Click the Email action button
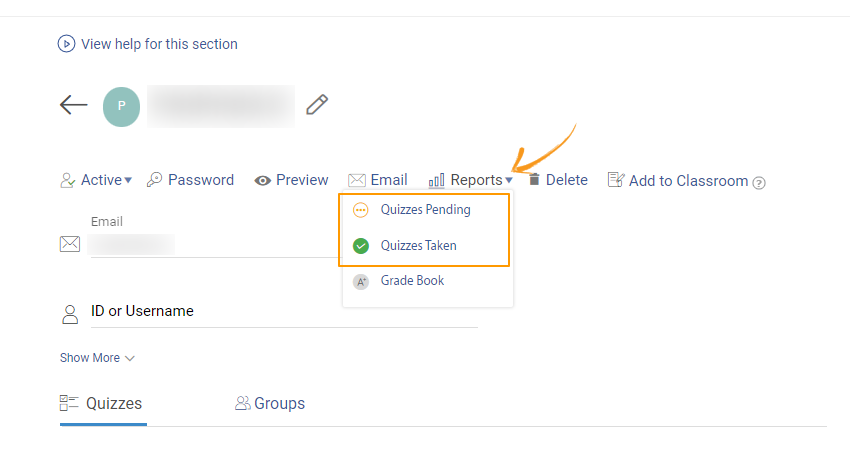850x450 pixels. click(x=378, y=180)
